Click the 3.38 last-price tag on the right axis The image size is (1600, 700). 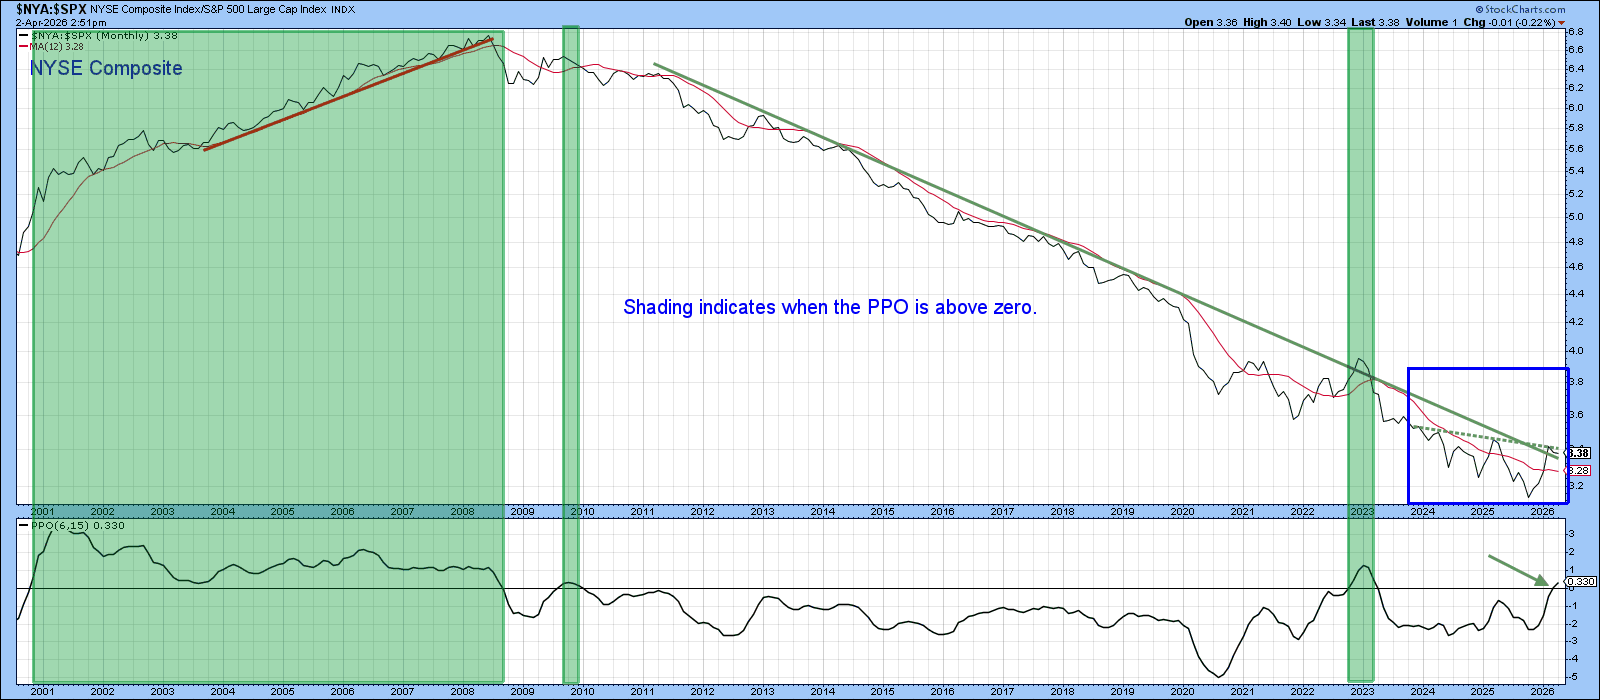click(1579, 453)
